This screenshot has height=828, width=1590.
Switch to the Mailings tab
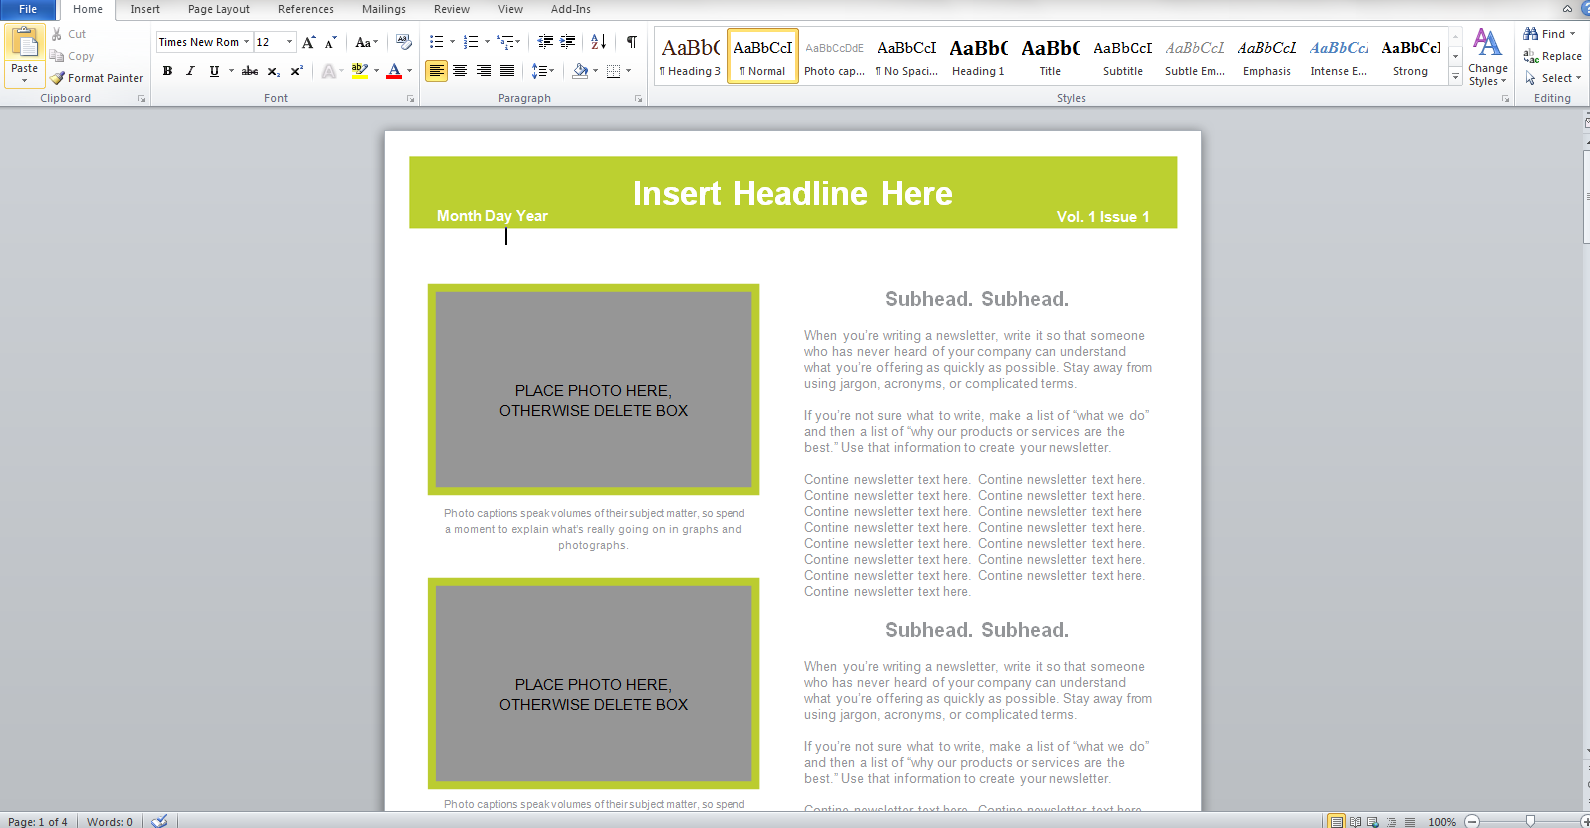tap(384, 9)
